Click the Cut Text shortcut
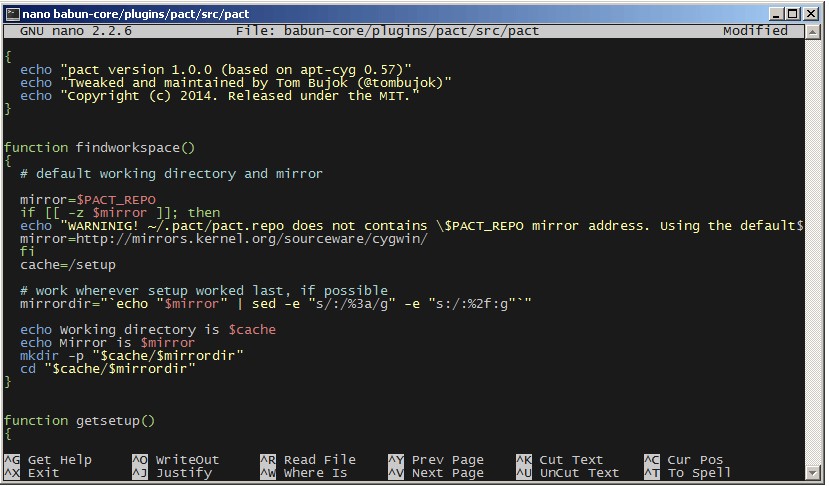 (x=571, y=460)
